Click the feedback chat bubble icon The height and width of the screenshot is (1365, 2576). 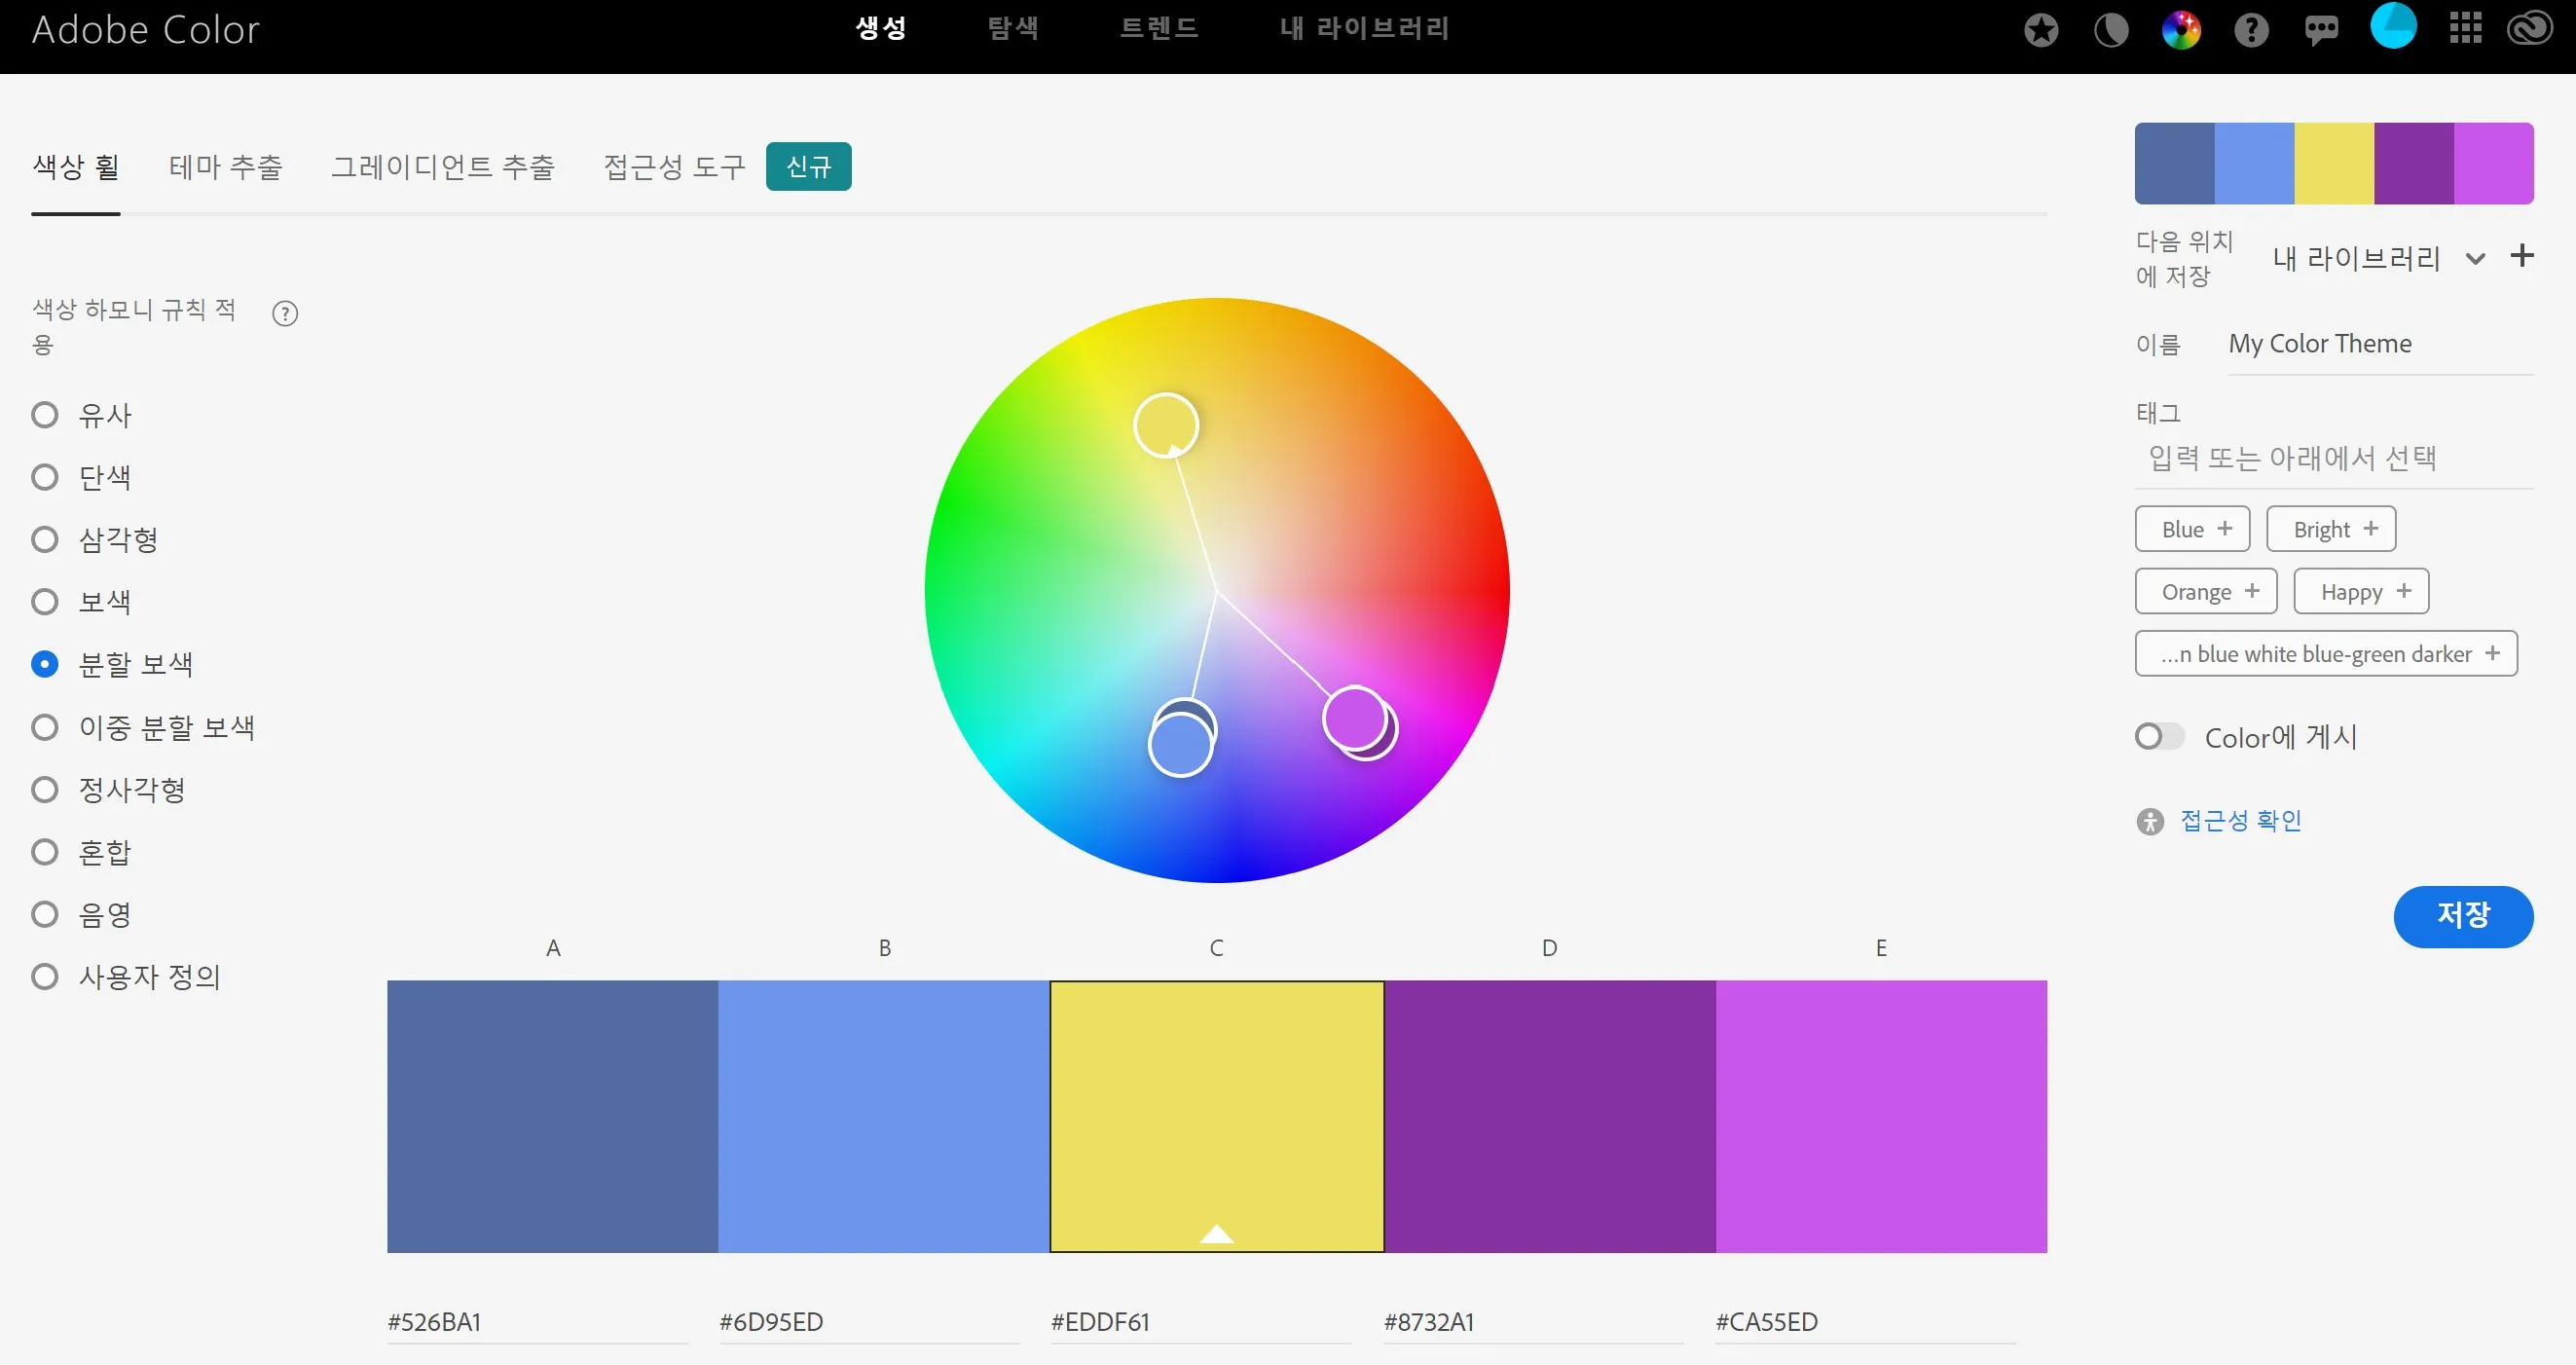coord(2321,30)
